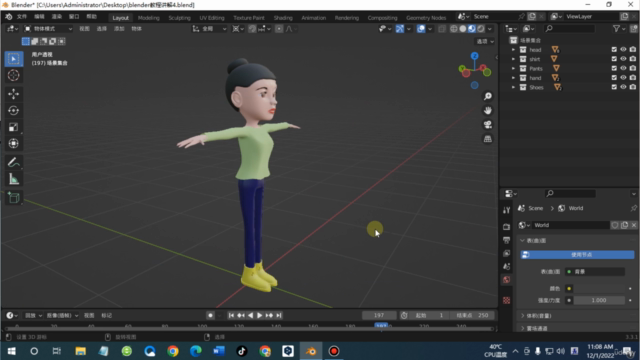The width and height of the screenshot is (640, 360).
Task: Expand the Shoes collection in outliner
Action: 513,87
